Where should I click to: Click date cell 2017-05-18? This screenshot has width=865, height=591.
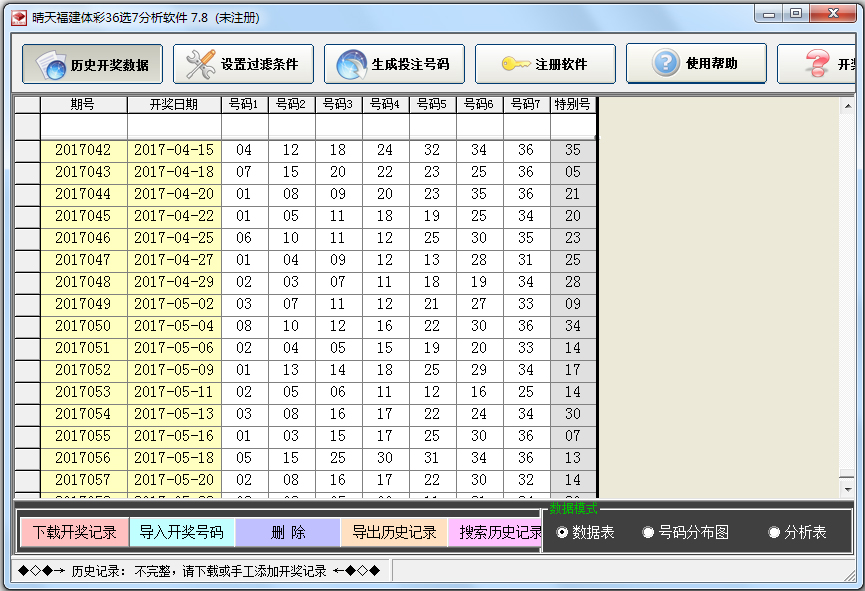pos(174,458)
